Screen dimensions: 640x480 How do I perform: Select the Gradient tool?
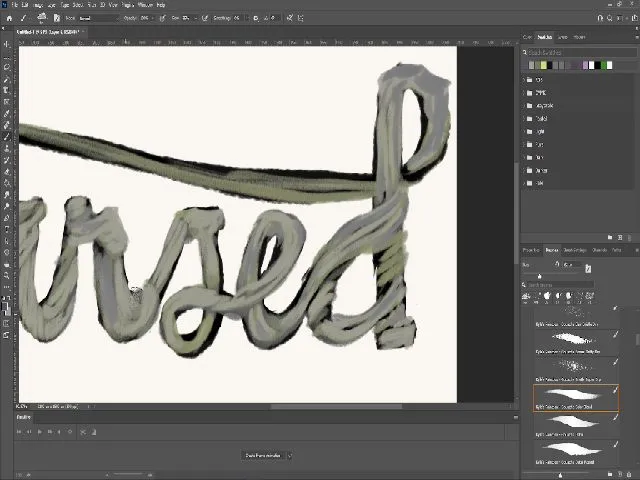click(7, 183)
